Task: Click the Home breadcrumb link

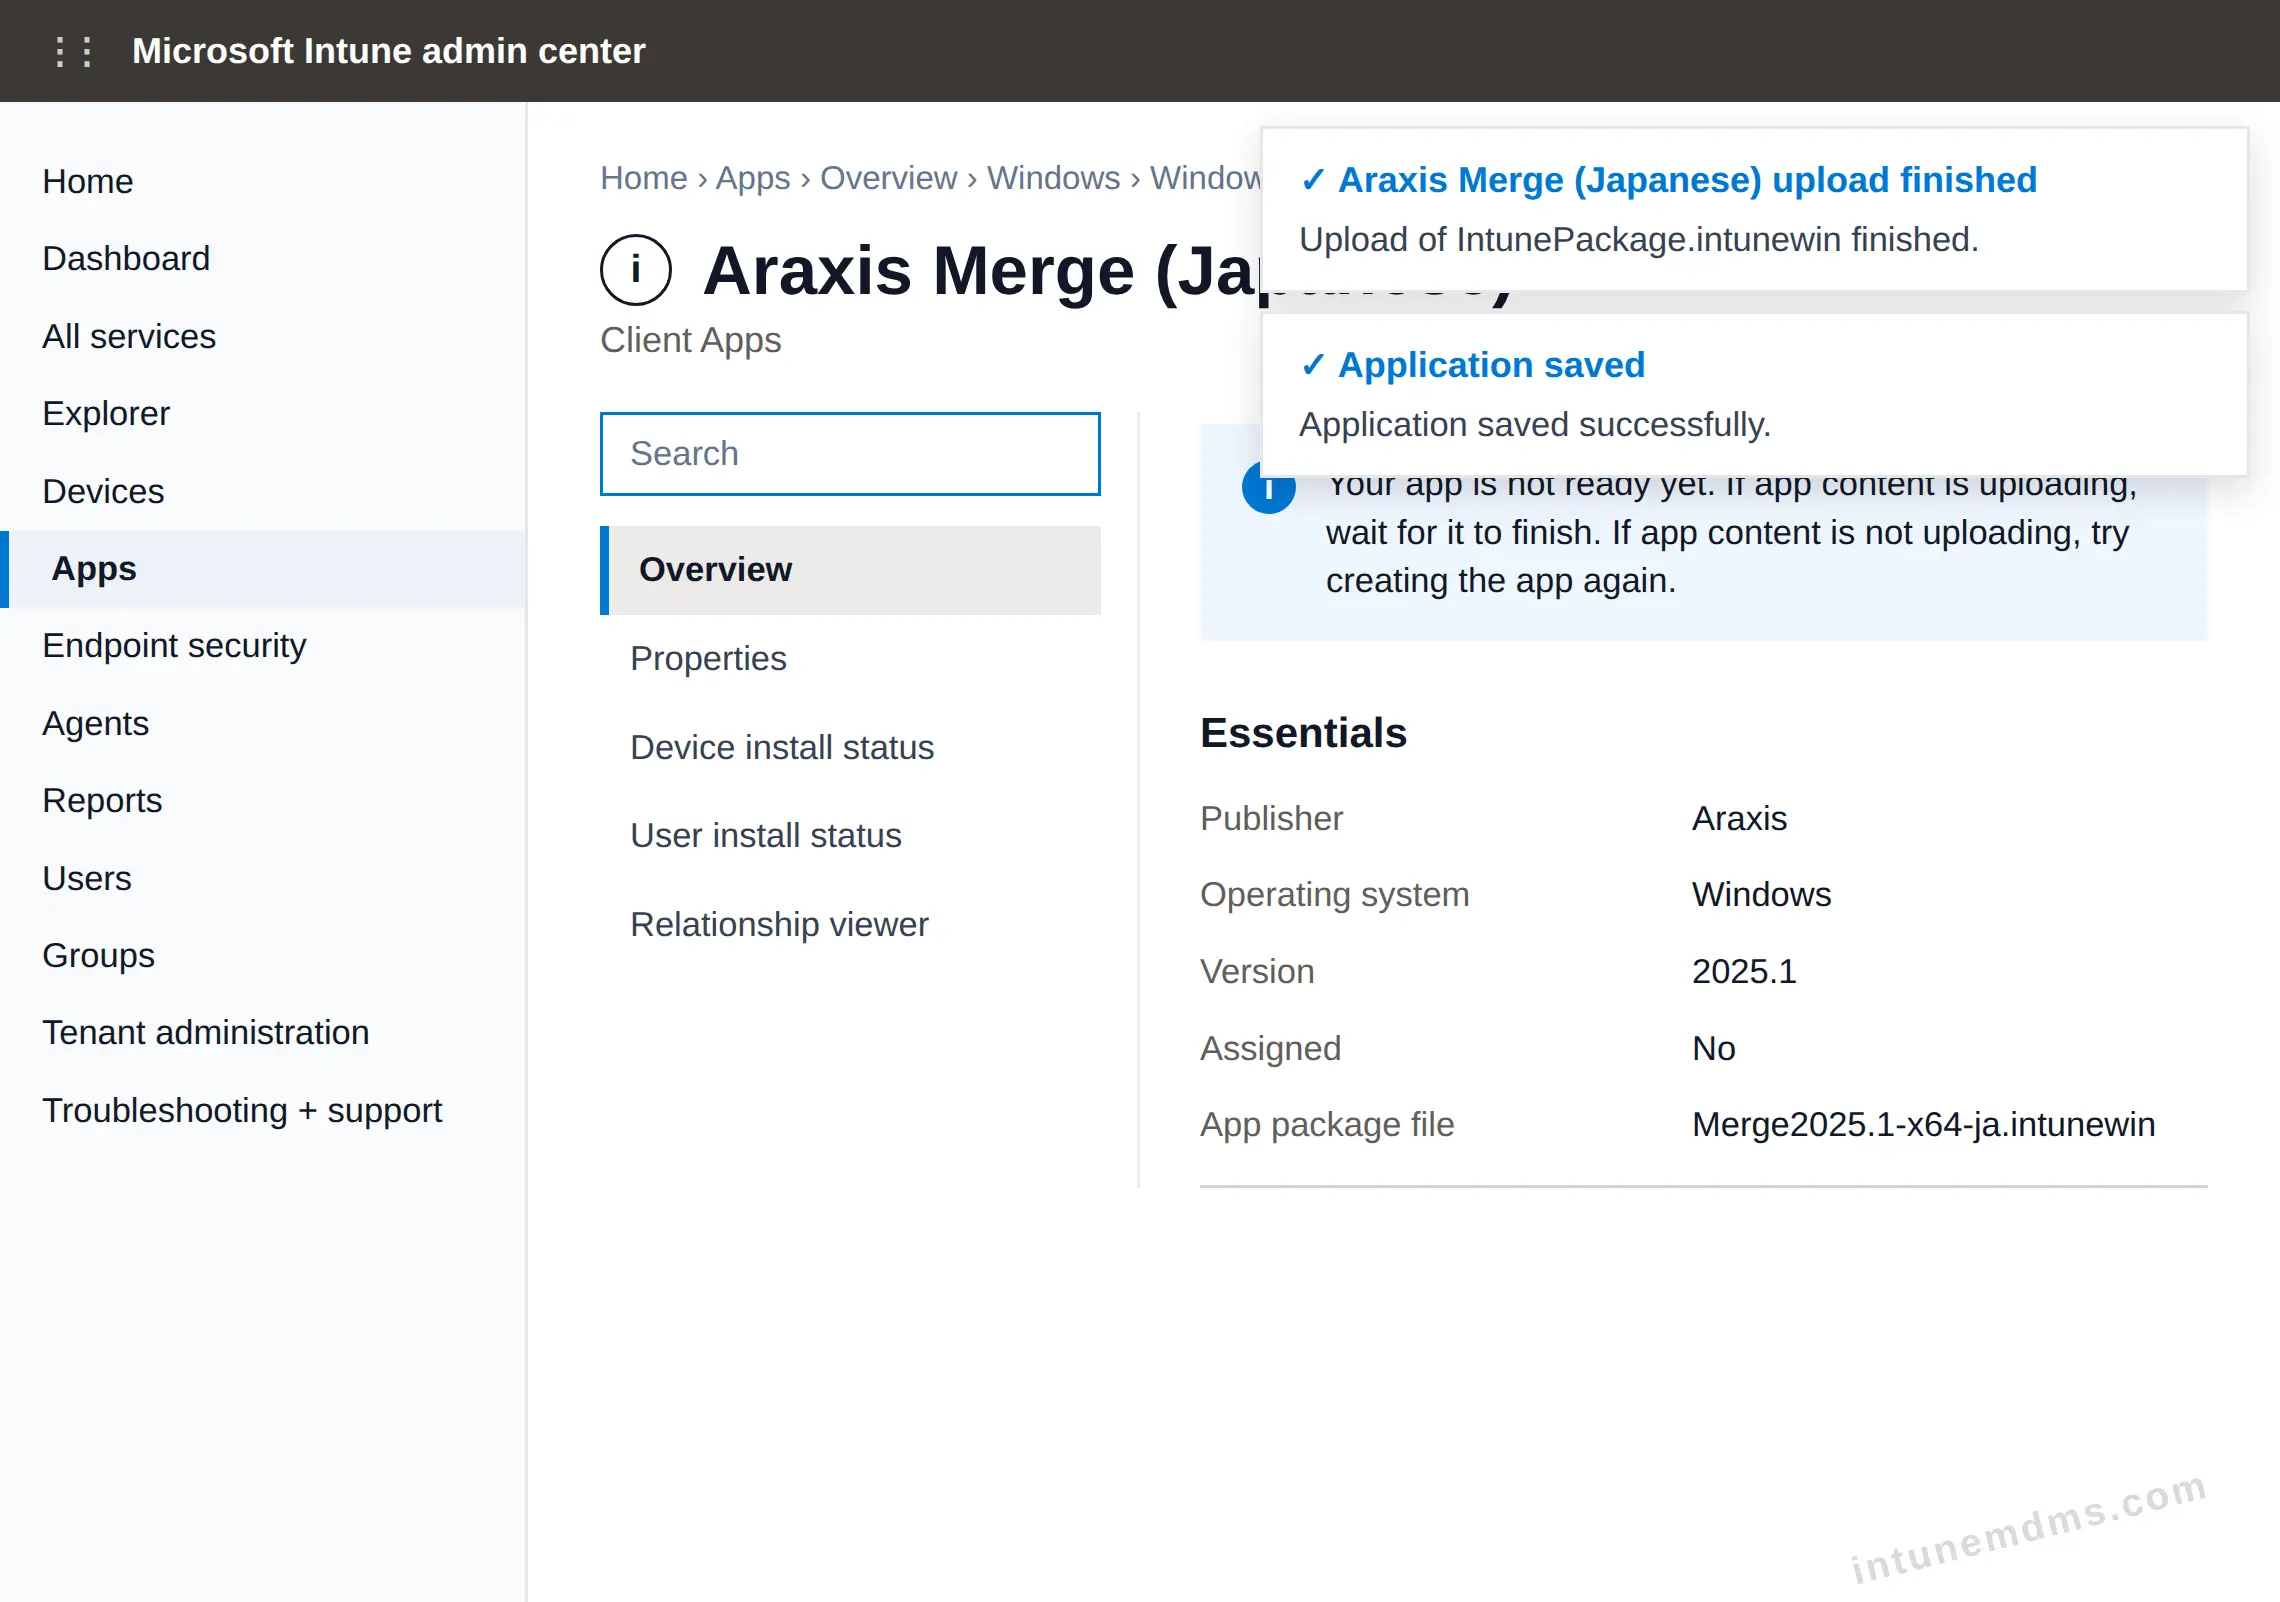Action: [644, 178]
